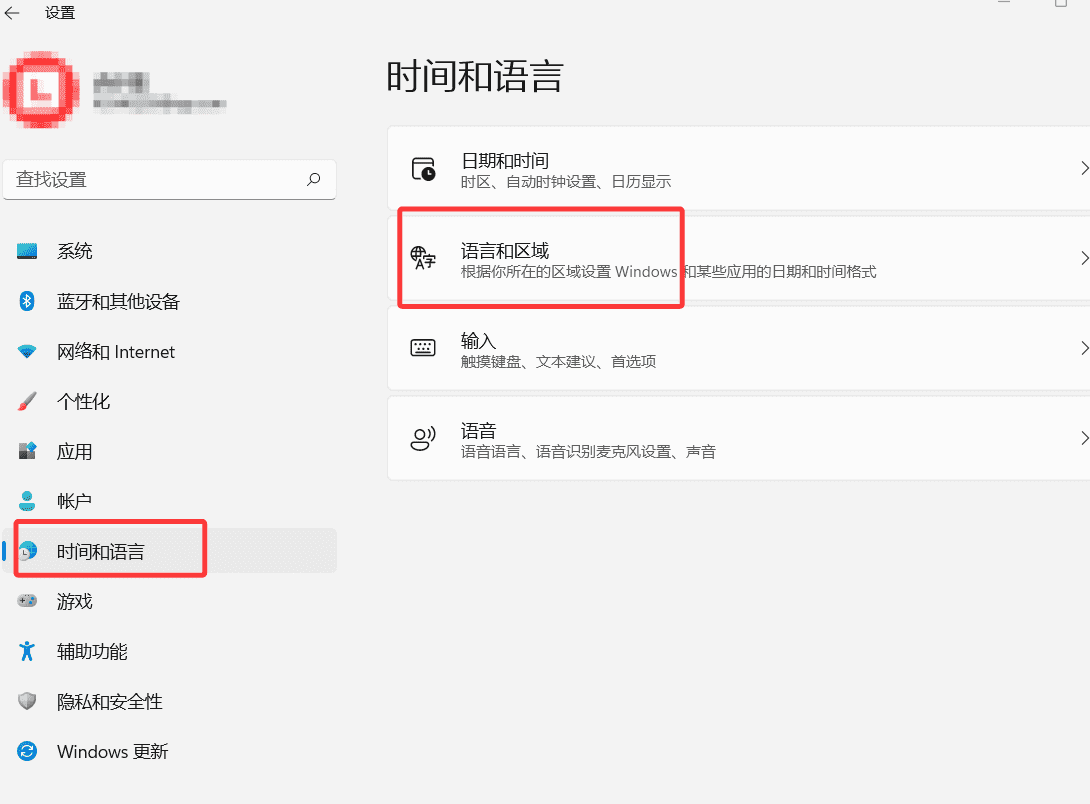Click the 应用 apps icon
Image resolution: width=1090 pixels, height=804 pixels.
click(27, 451)
